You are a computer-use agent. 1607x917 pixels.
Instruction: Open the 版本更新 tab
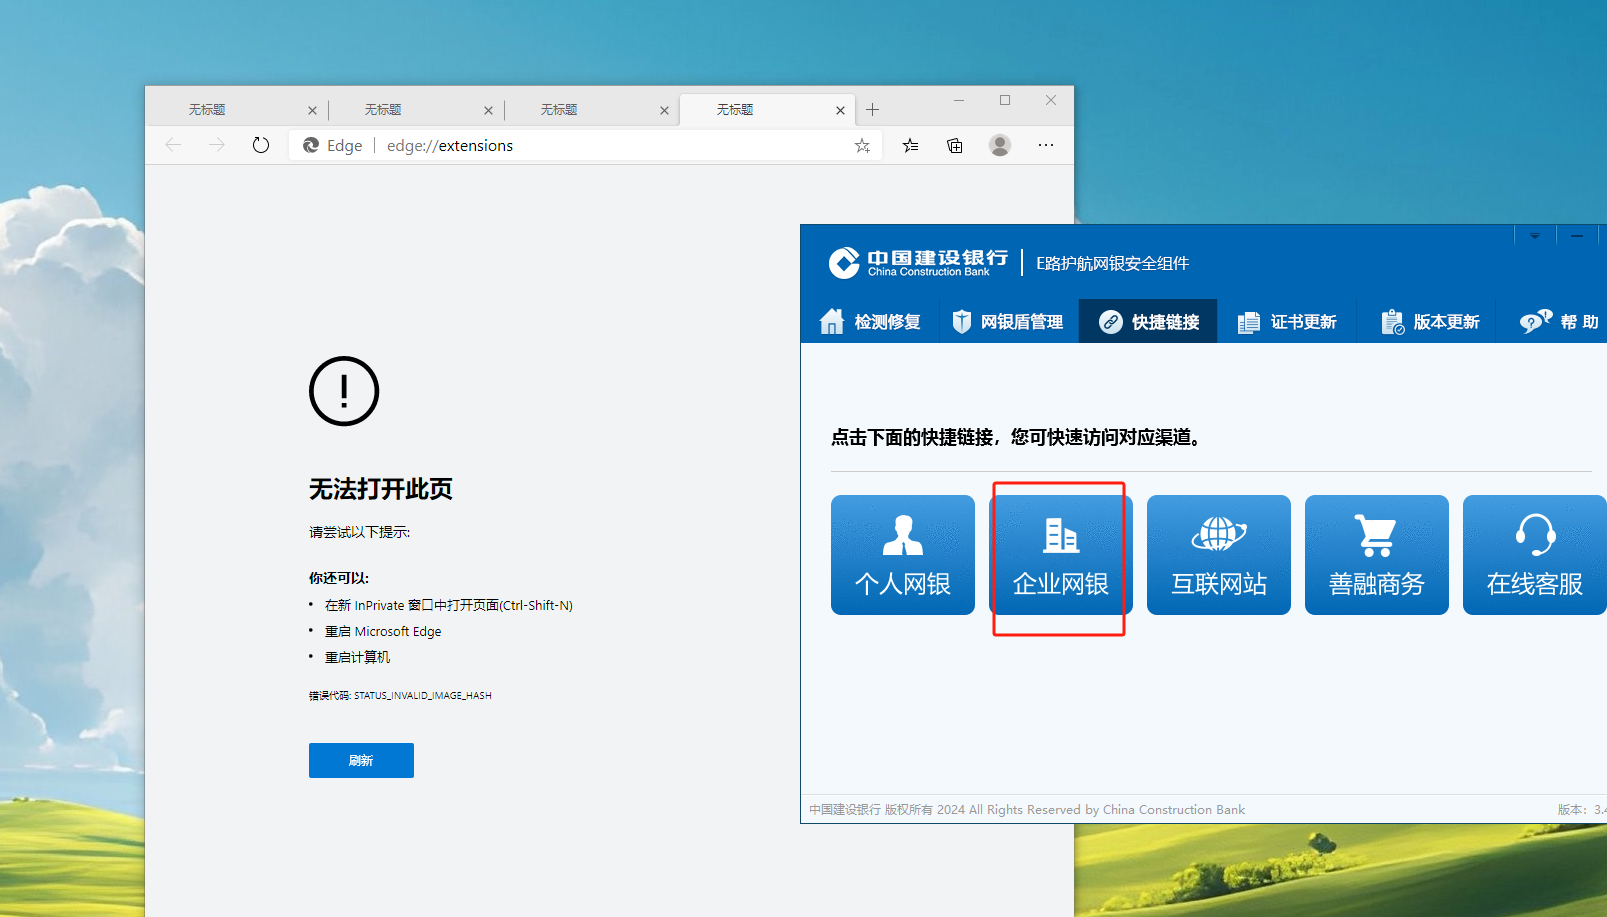(1430, 321)
